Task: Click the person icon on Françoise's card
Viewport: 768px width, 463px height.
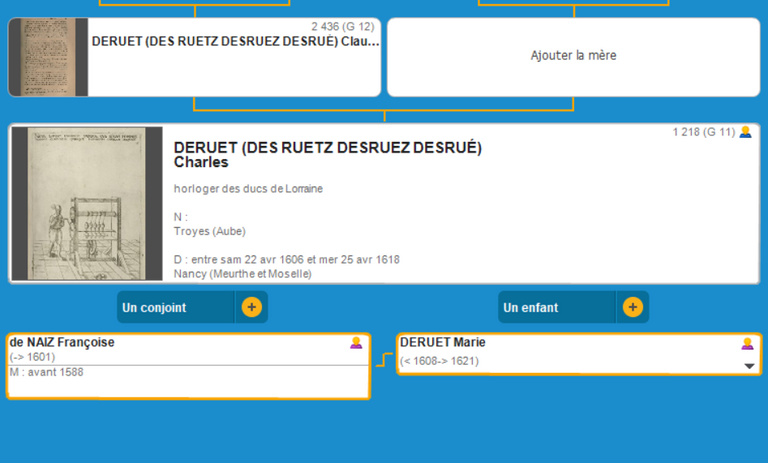Action: (x=356, y=343)
